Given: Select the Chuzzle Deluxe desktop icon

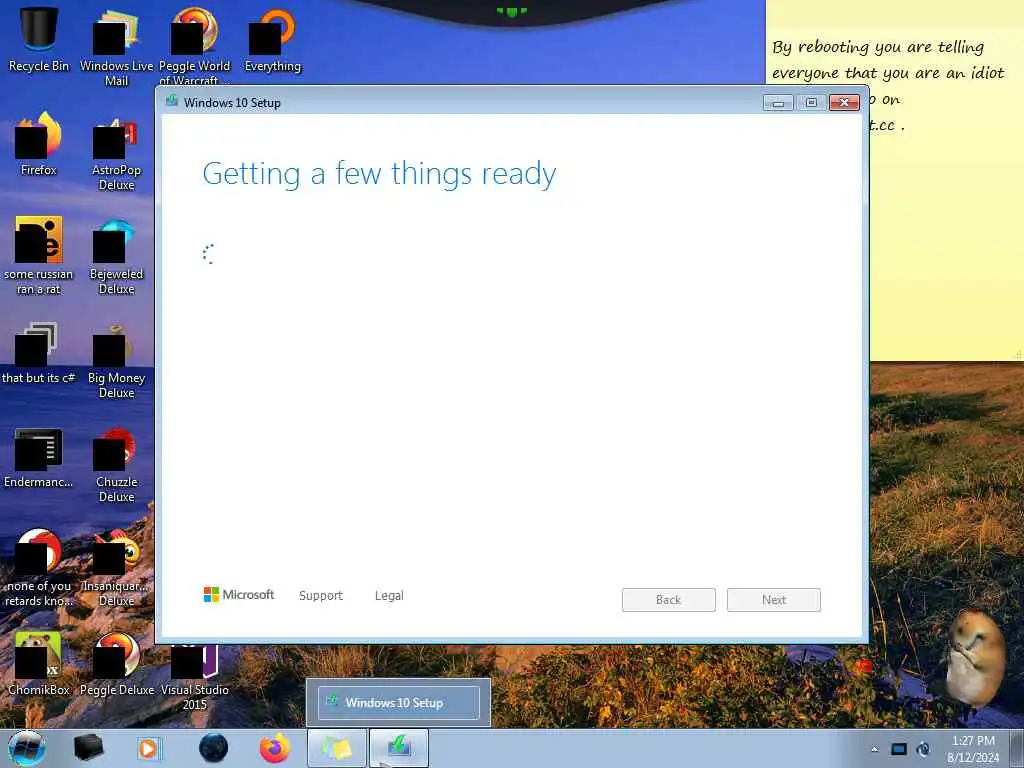Looking at the screenshot, I should click(x=116, y=464).
